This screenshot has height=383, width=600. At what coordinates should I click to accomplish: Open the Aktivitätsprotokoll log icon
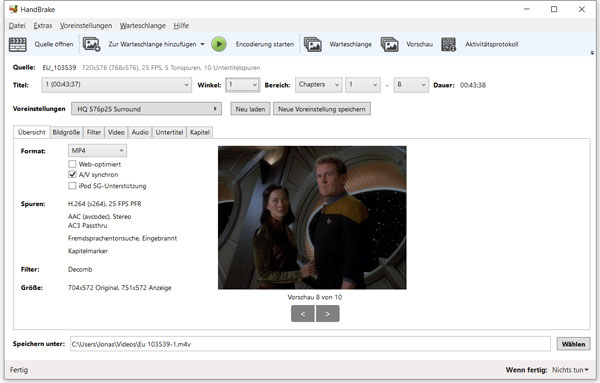(x=448, y=44)
